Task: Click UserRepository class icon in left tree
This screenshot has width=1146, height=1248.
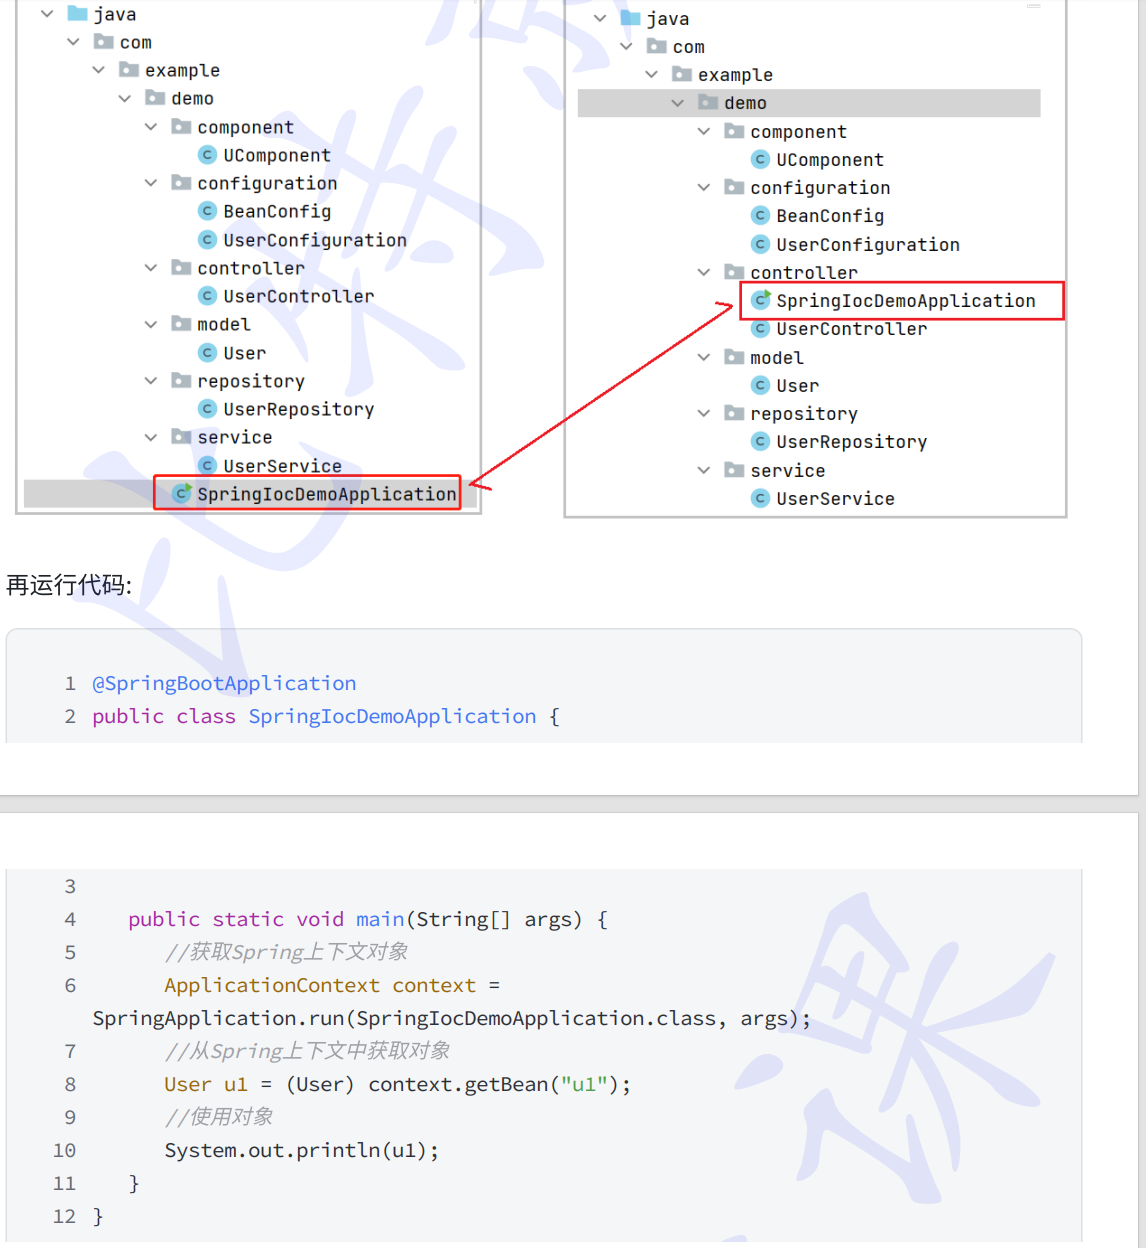Action: point(208,409)
